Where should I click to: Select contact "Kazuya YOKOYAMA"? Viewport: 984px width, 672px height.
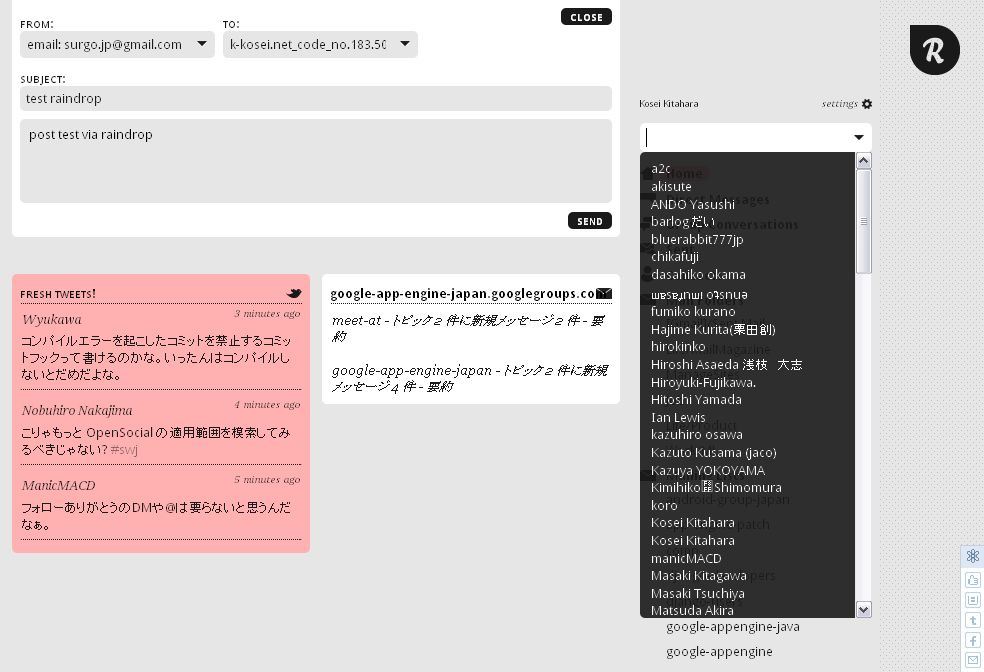[708, 470]
